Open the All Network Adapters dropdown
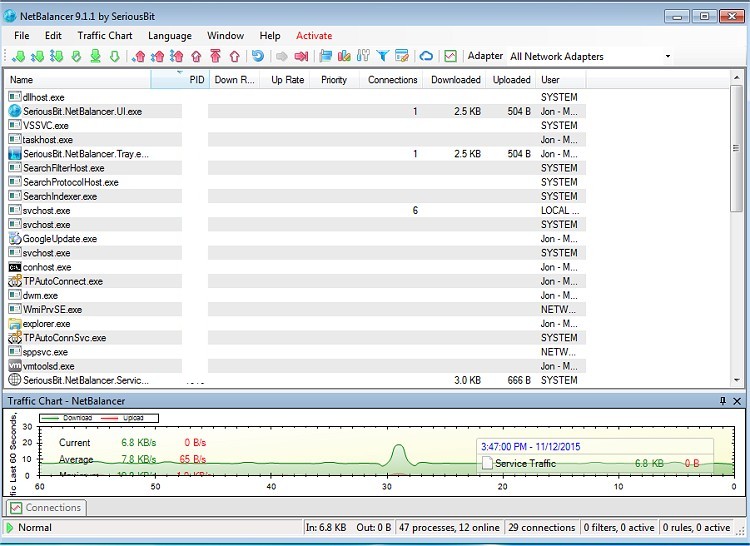This screenshot has width=750, height=546. (667, 57)
